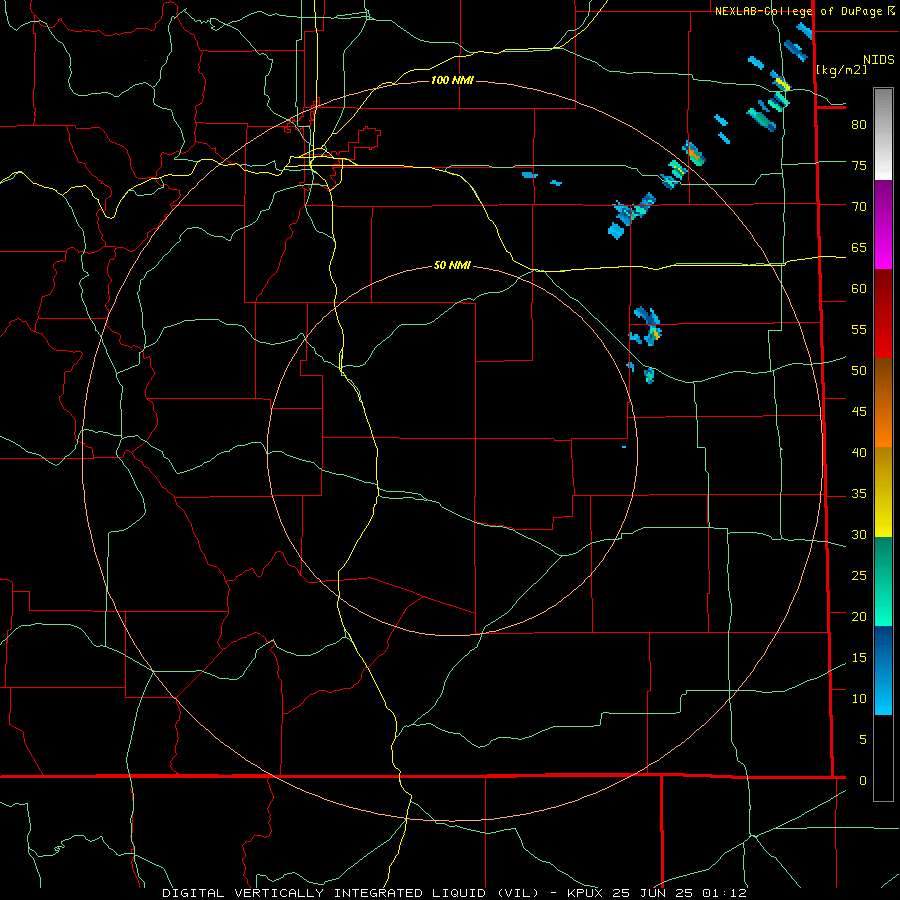900x900 pixels.
Task: Click the 0 value on the color scale
Action: tap(863, 781)
